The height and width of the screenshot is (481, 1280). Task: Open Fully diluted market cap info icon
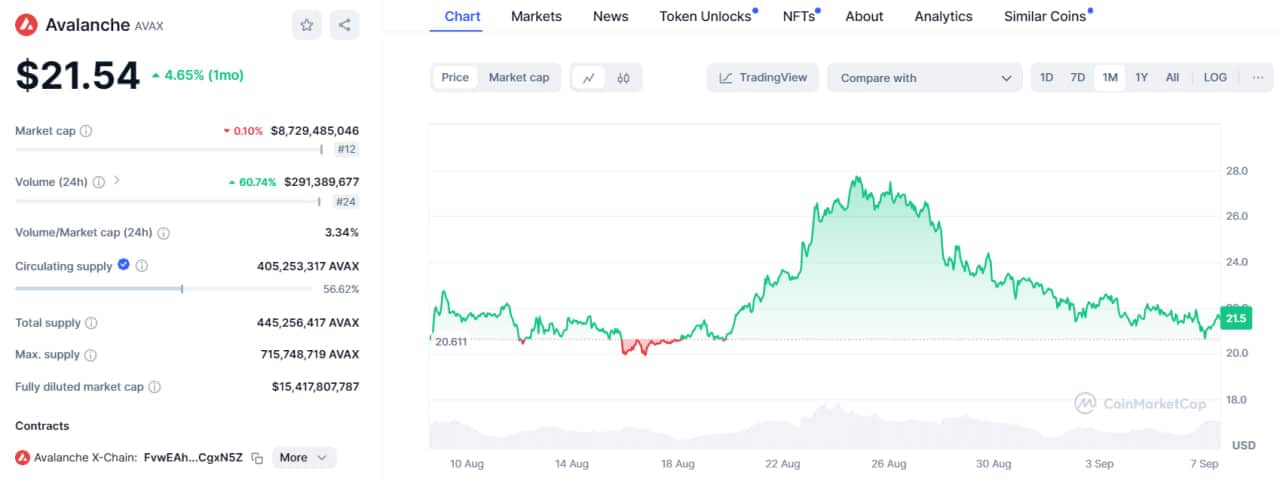coord(154,387)
